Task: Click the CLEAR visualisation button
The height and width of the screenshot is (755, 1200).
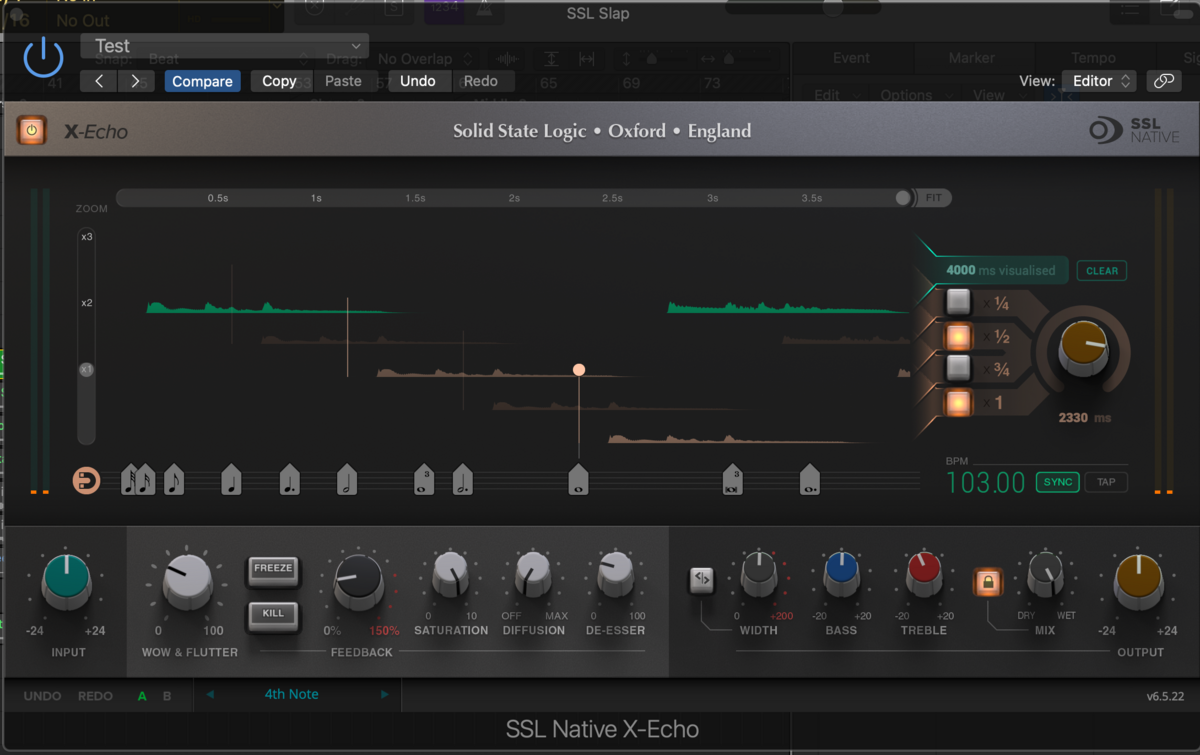Action: coord(1101,271)
